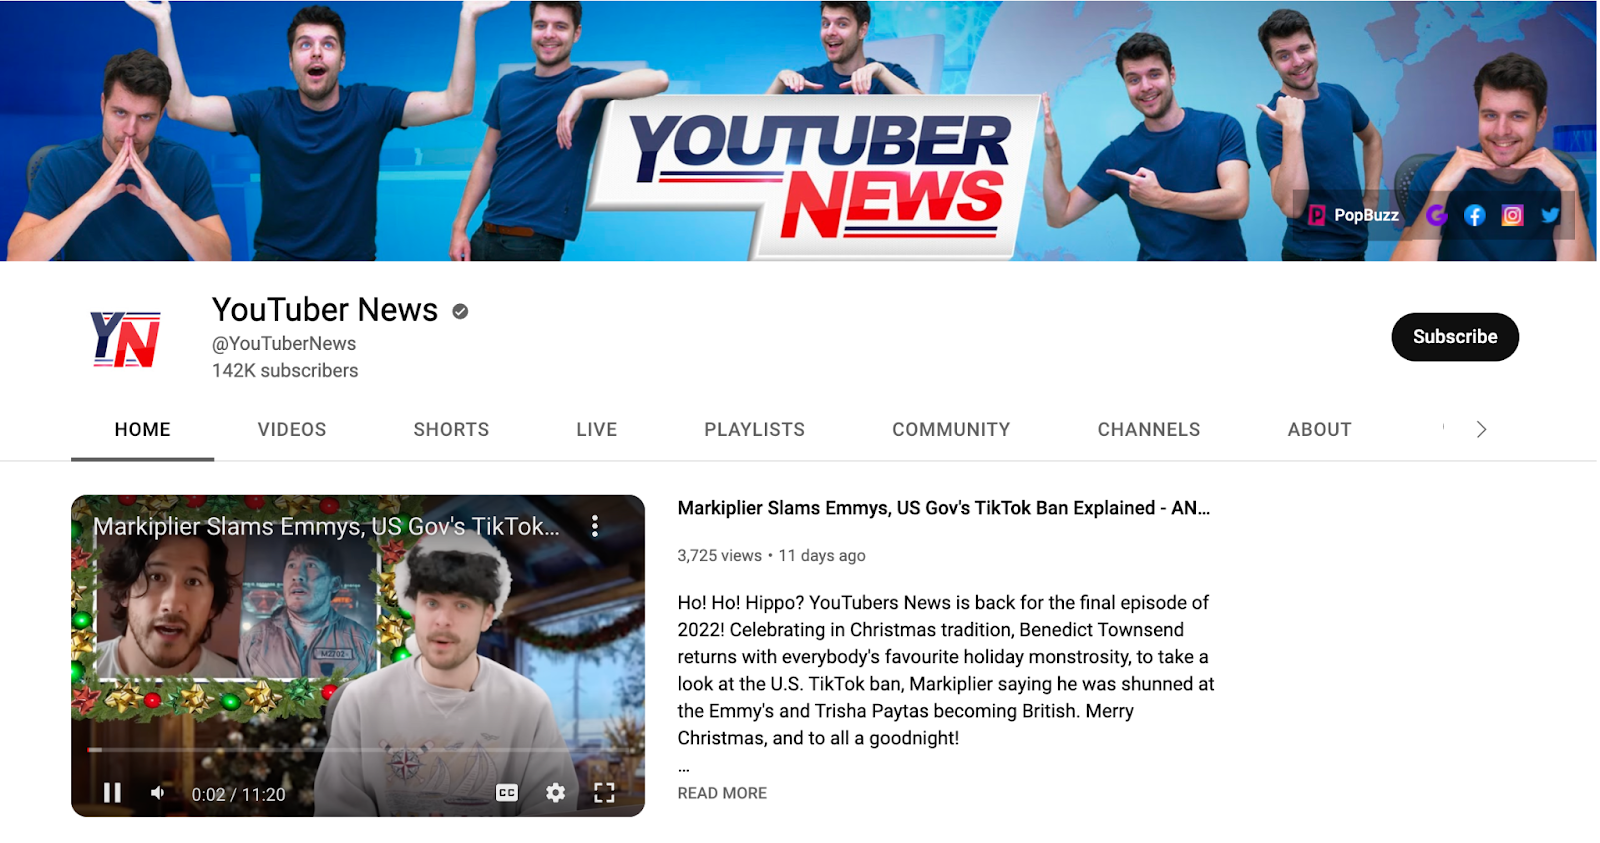Click the 0:02 / 11:20 time display
Screen dimensions: 1600x843
click(x=238, y=794)
